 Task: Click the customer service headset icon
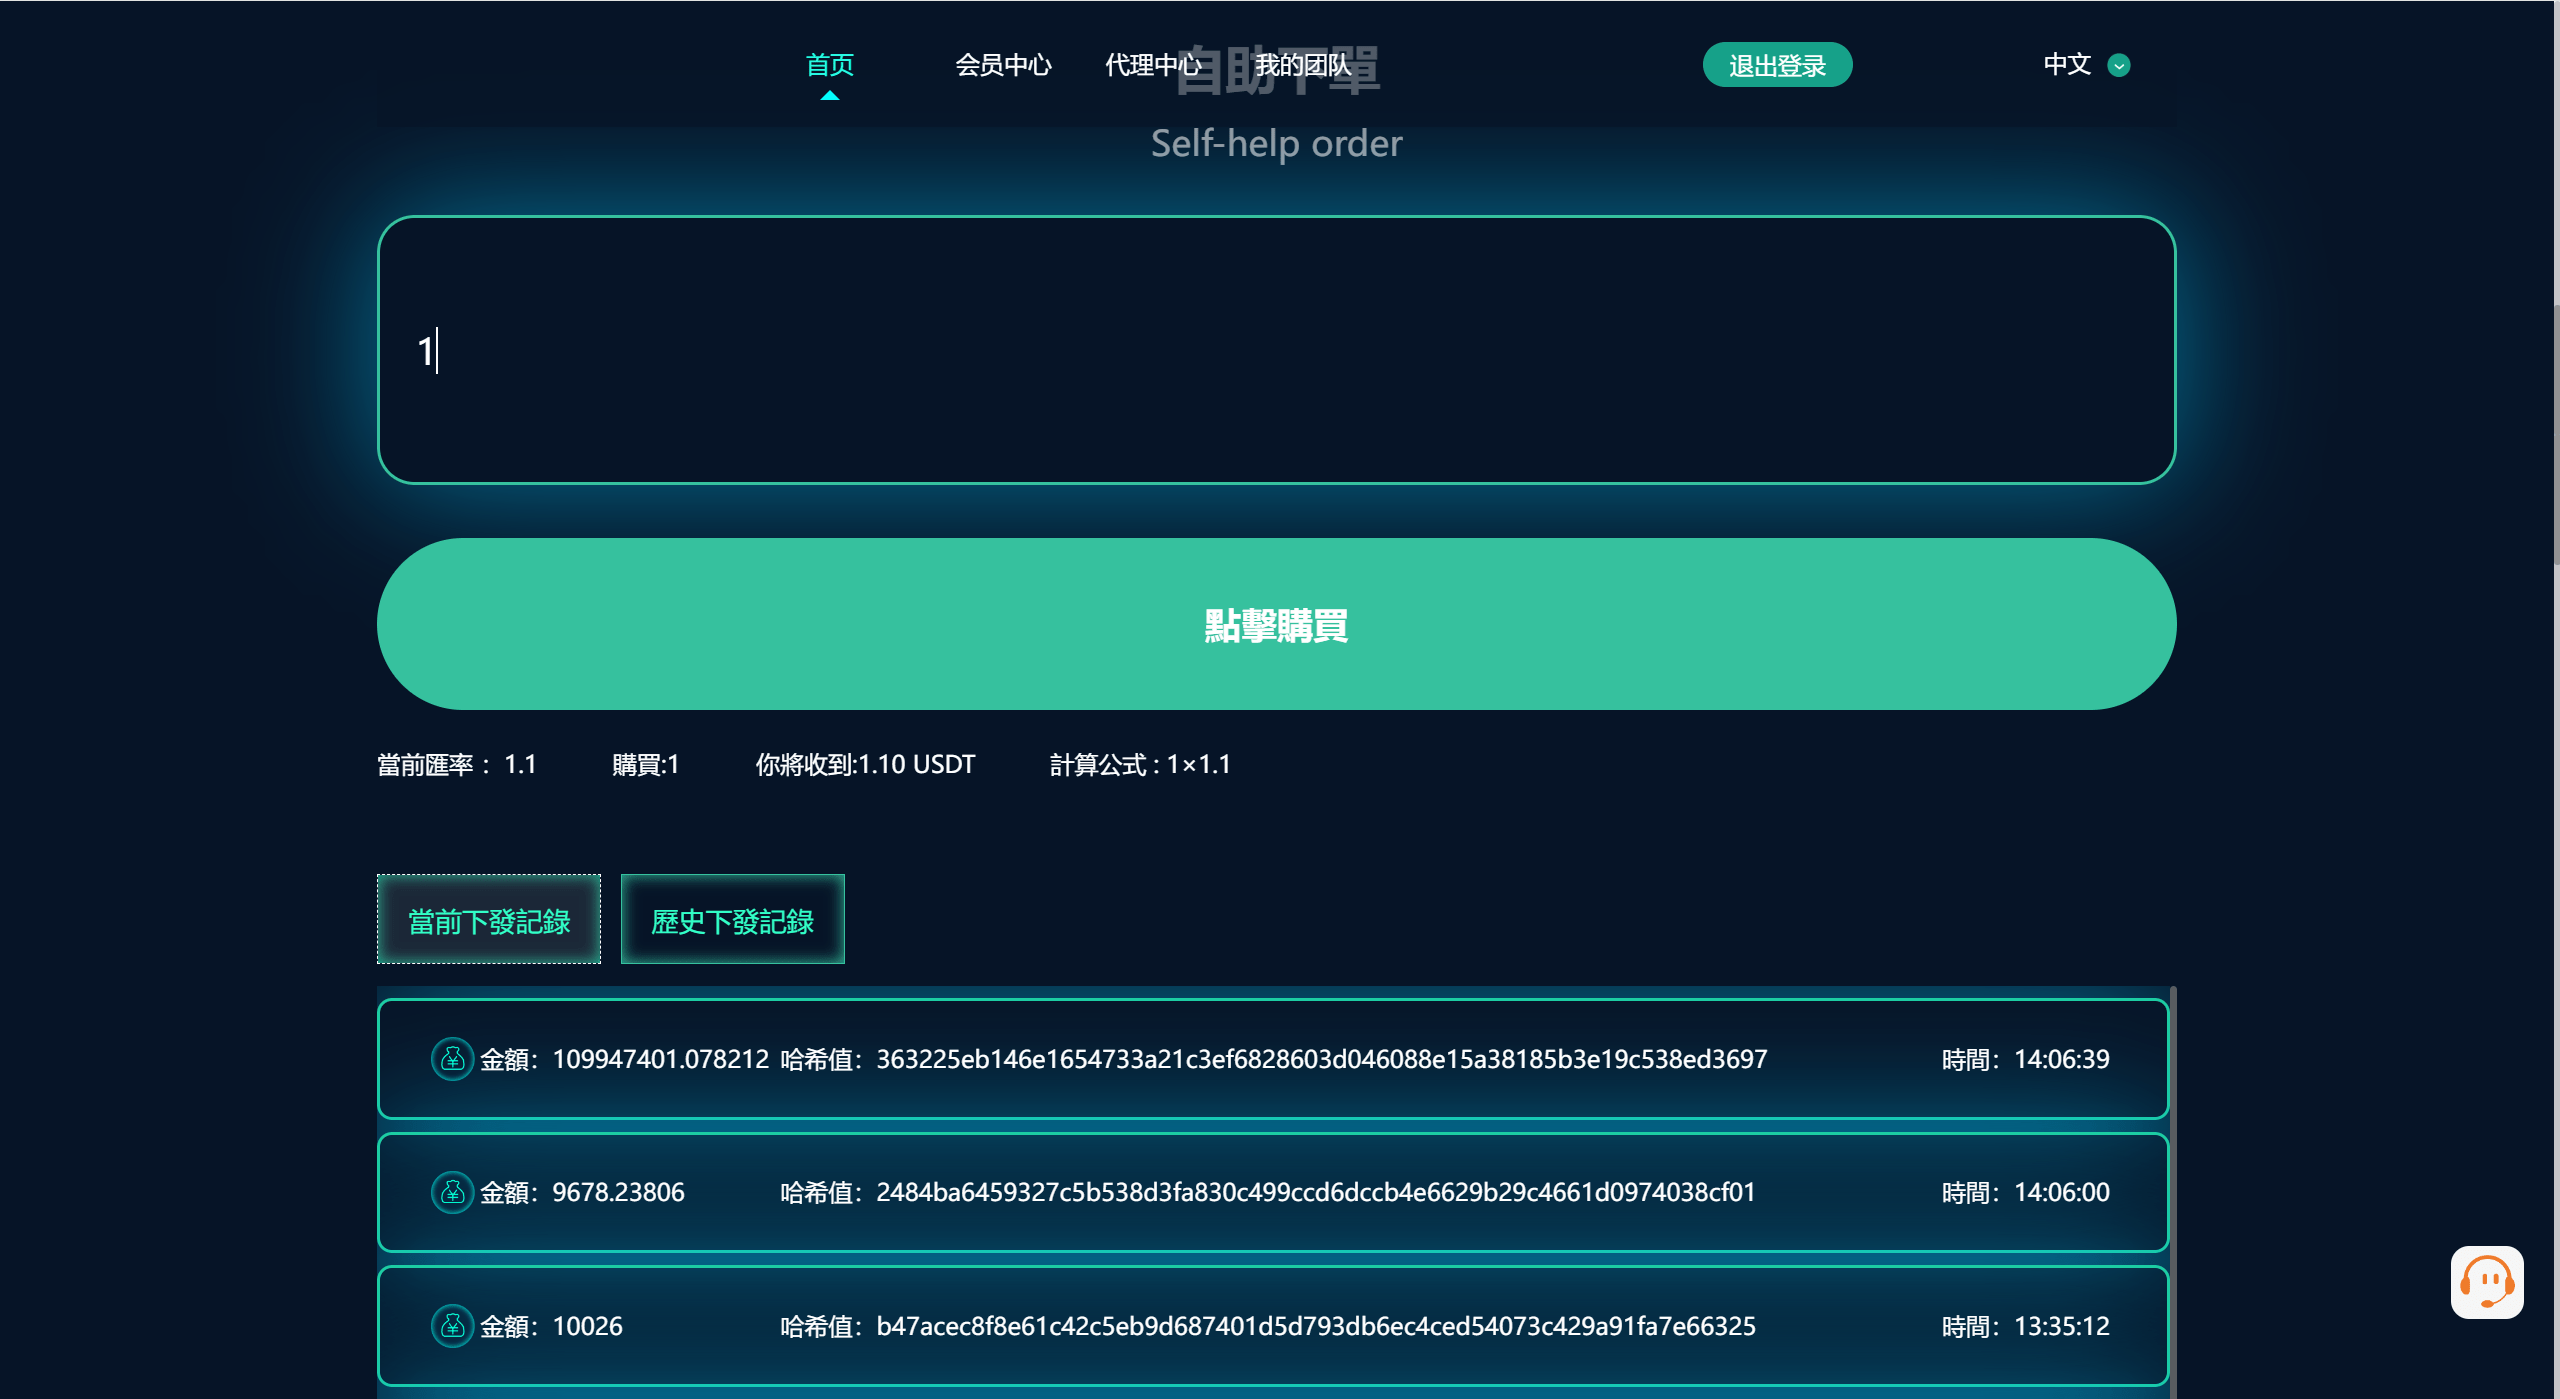tap(2486, 1282)
